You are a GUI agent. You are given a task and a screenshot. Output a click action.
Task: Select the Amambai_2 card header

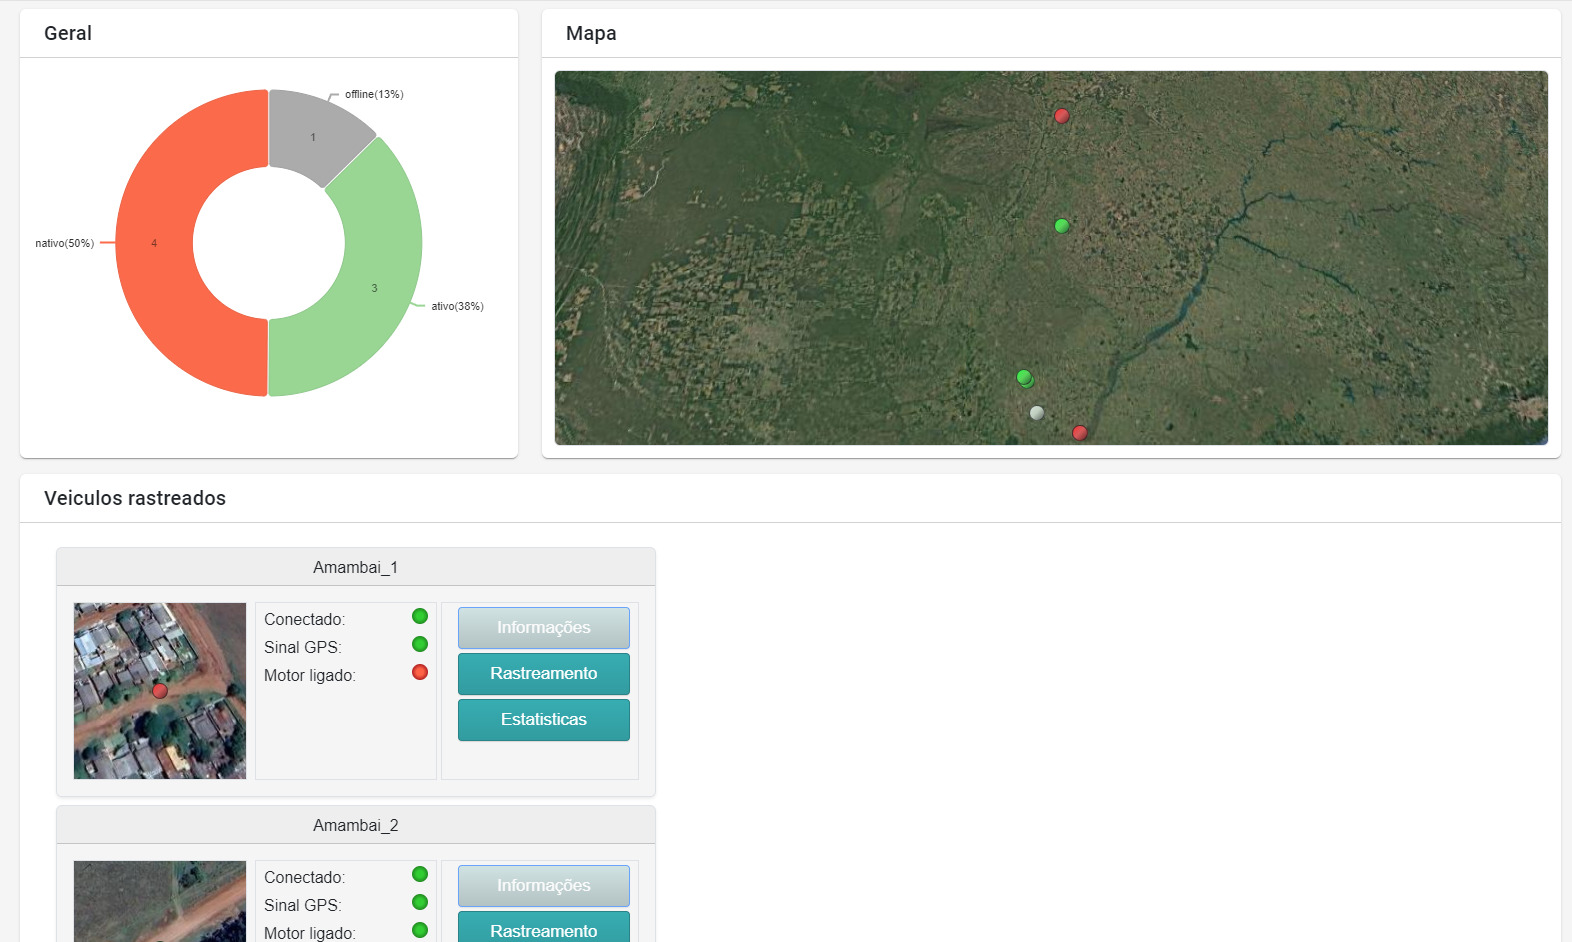pyautogui.click(x=355, y=825)
